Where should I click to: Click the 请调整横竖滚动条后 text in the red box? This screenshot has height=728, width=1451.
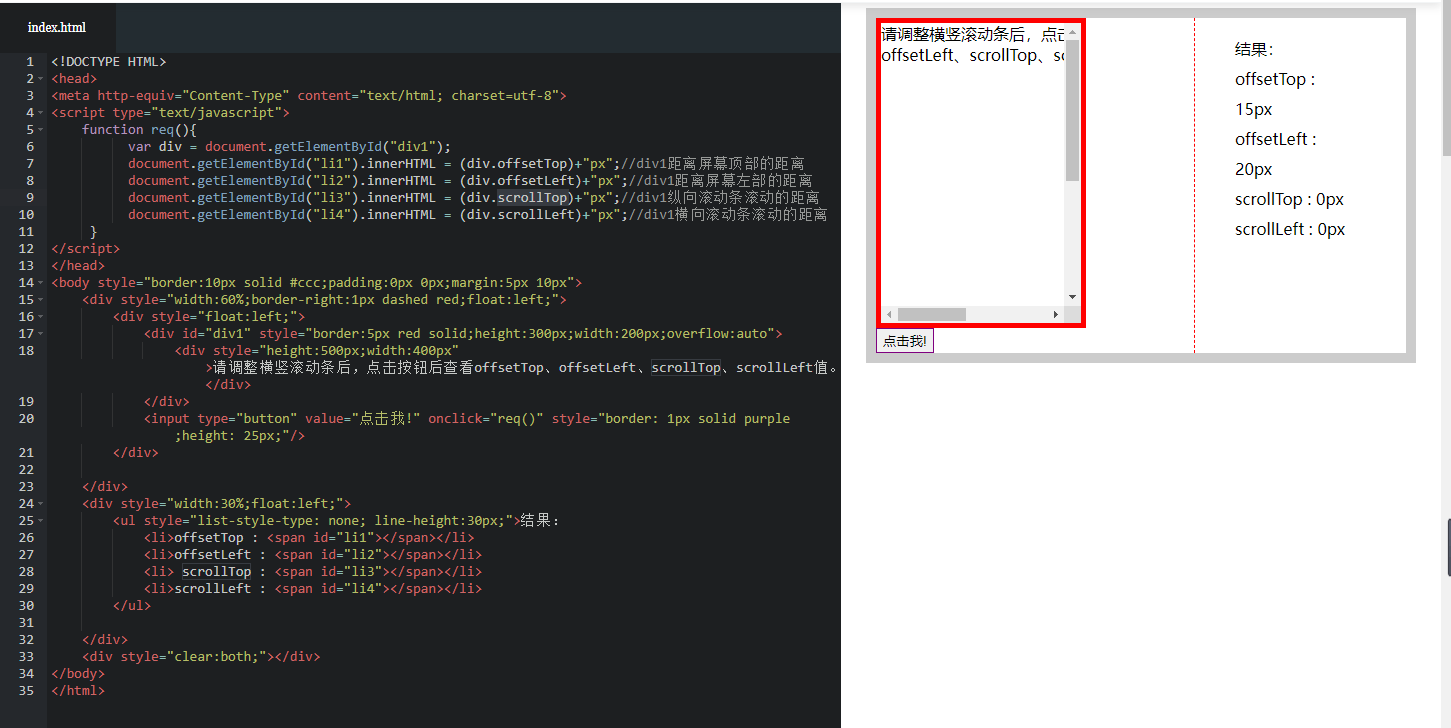coord(954,34)
